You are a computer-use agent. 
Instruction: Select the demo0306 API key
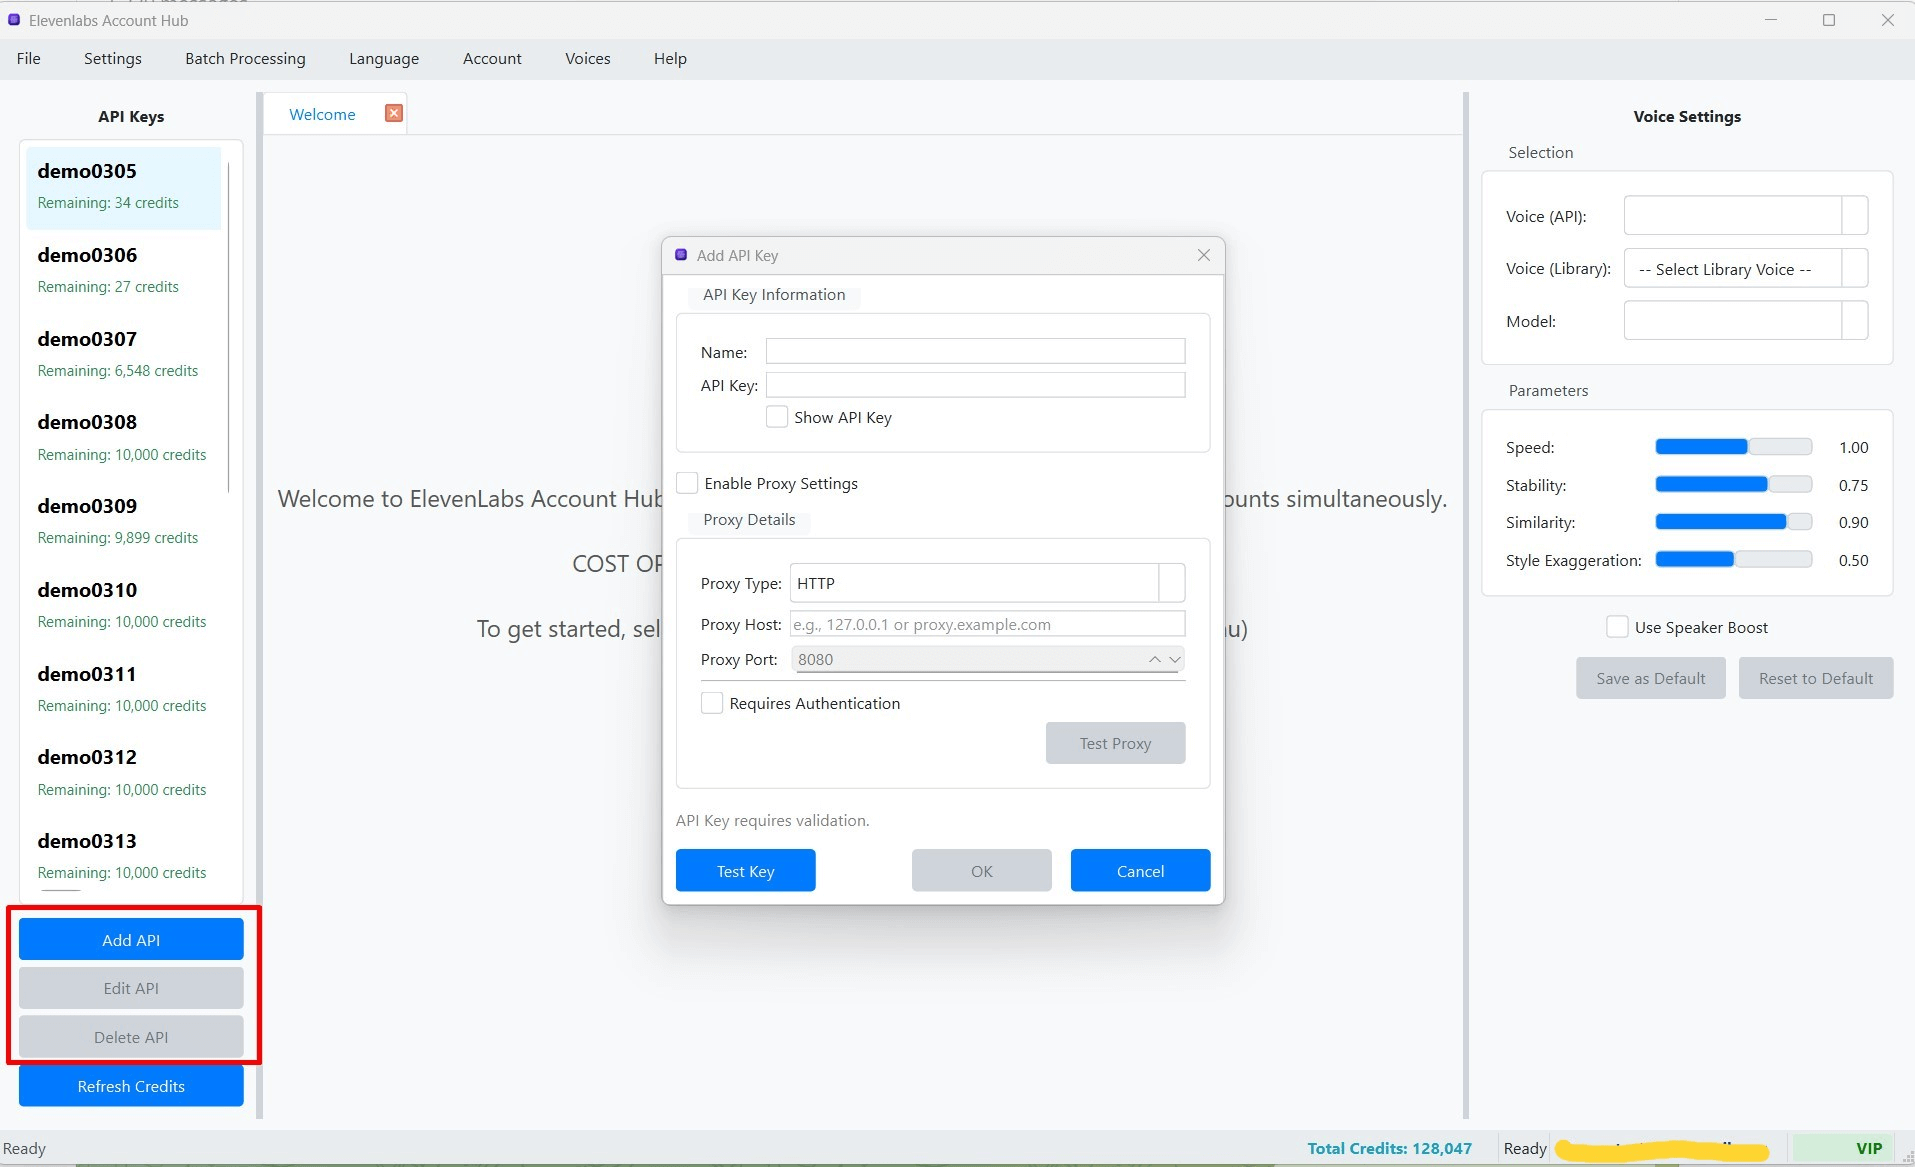click(x=123, y=271)
